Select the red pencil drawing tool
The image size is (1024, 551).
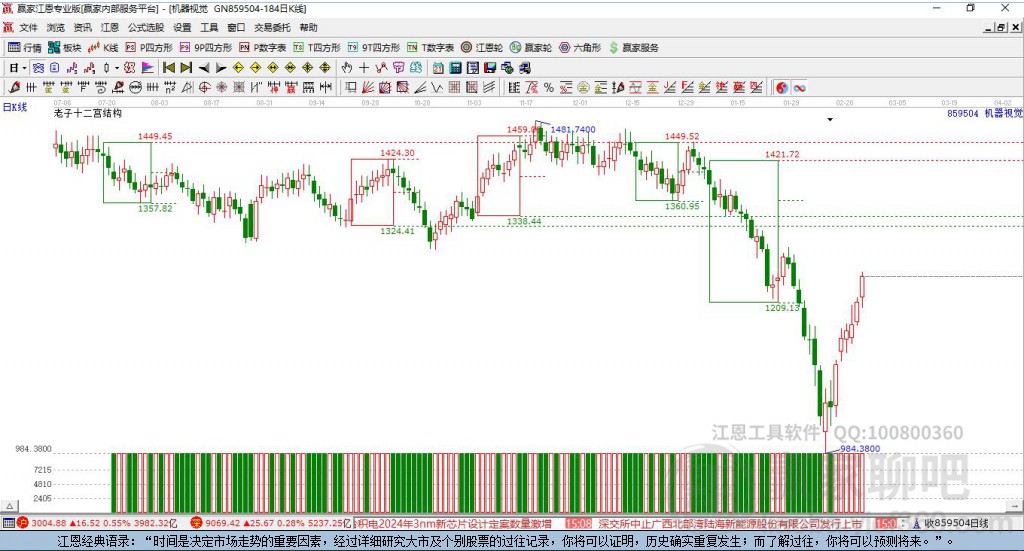coord(14,87)
